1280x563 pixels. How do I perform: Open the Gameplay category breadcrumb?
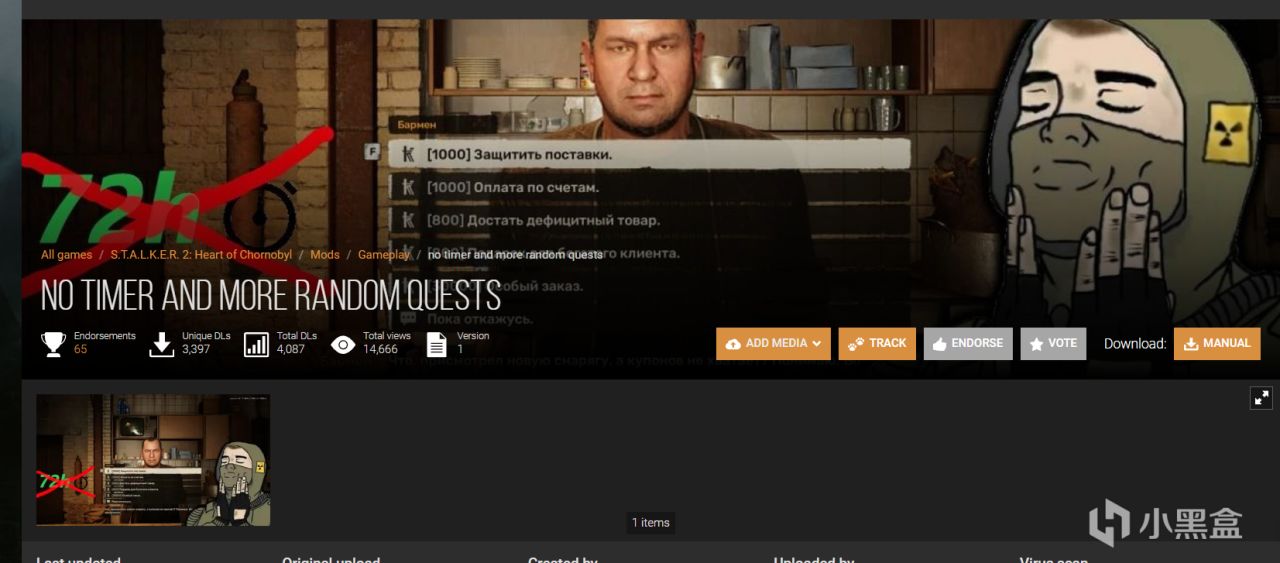(x=384, y=255)
